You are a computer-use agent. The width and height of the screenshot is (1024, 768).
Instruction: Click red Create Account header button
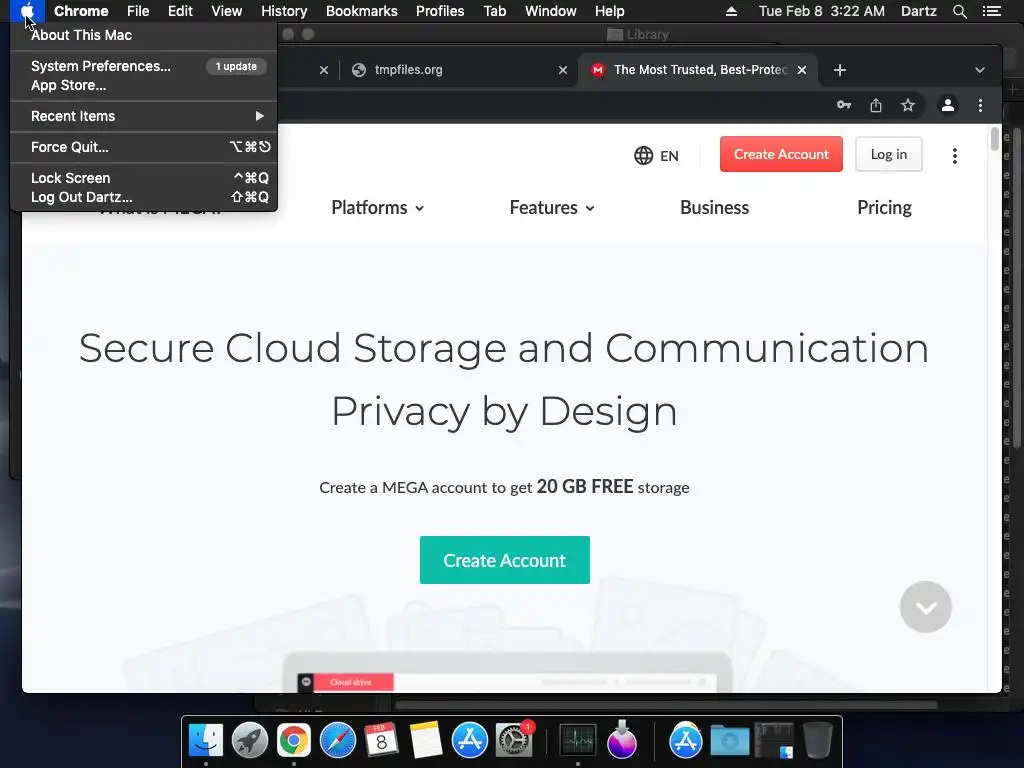point(781,154)
